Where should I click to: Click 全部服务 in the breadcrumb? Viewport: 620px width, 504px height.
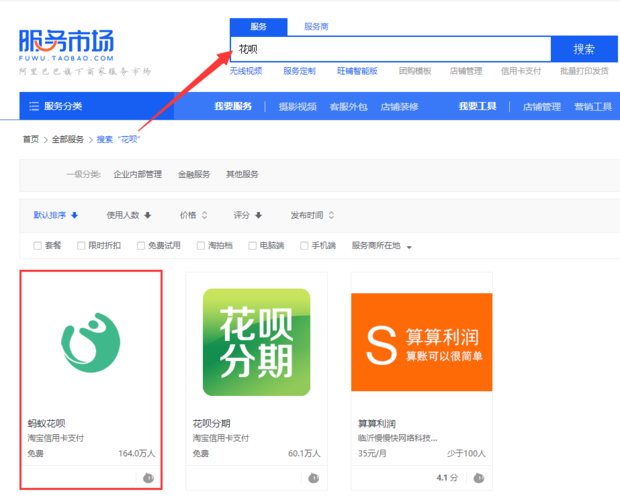point(68,139)
